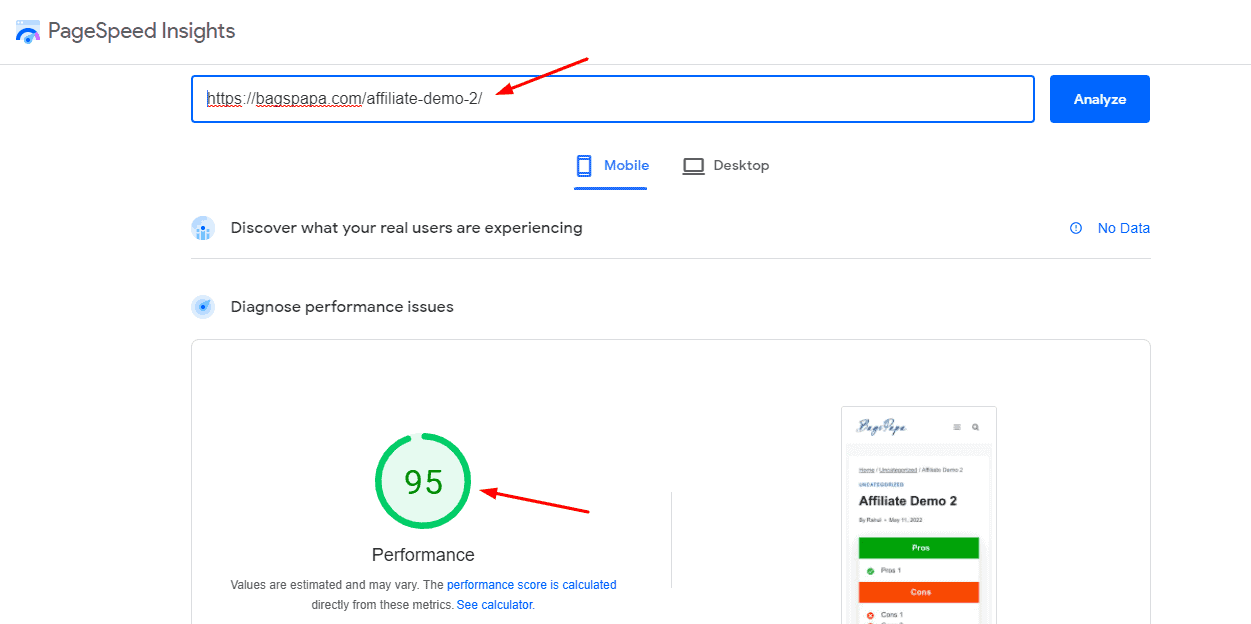Screen dimensions: 1251x624
Task: Switch to the Desktop tab
Action: click(x=726, y=166)
